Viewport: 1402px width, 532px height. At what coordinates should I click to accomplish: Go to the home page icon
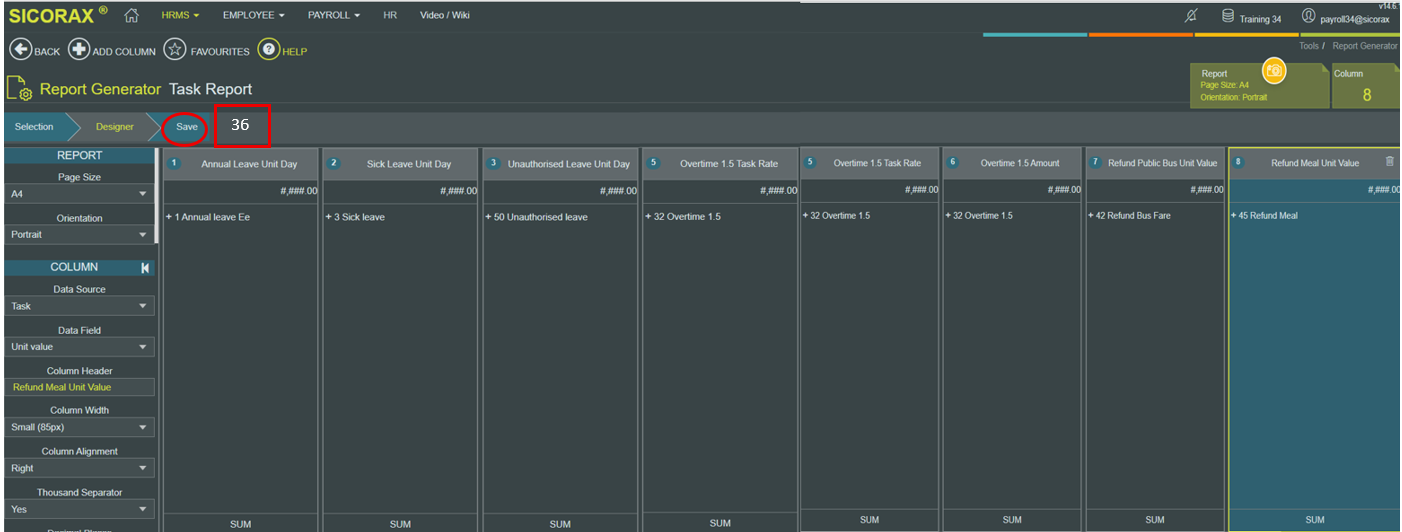pos(131,15)
